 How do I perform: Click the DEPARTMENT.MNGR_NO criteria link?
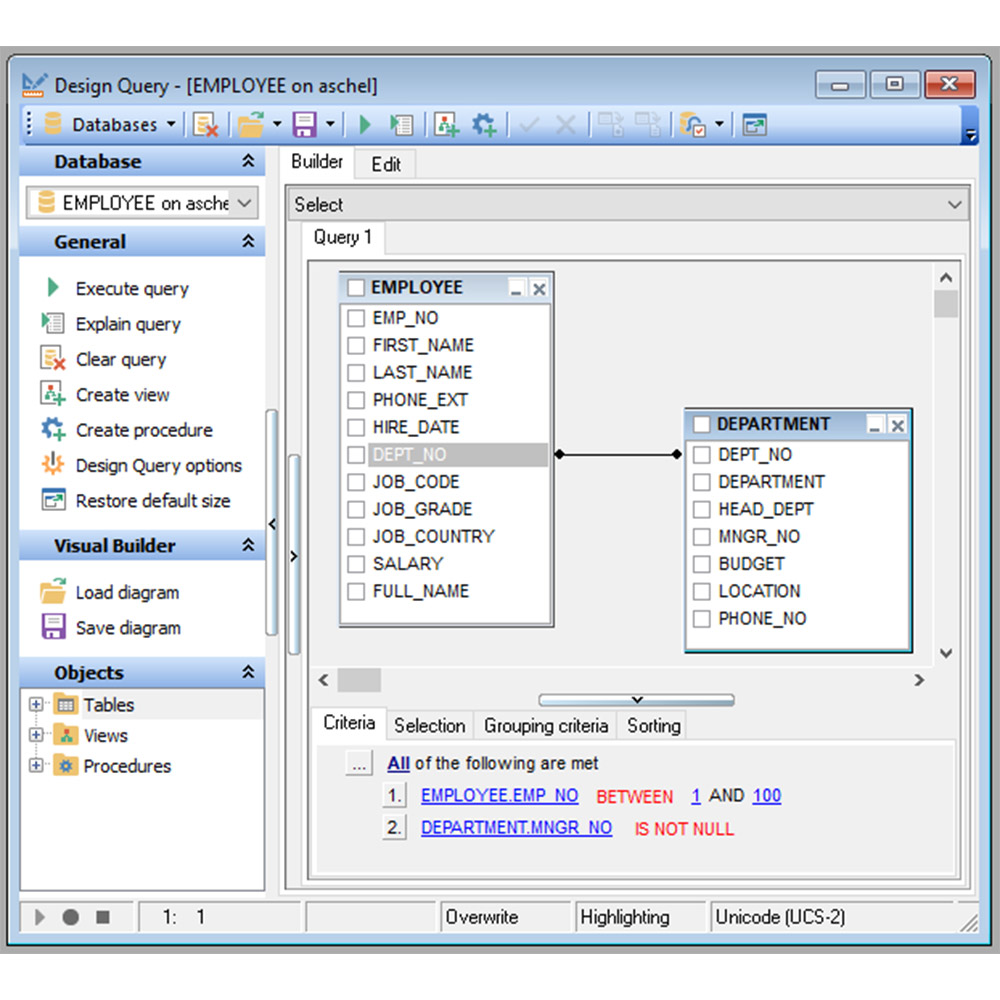(x=517, y=828)
